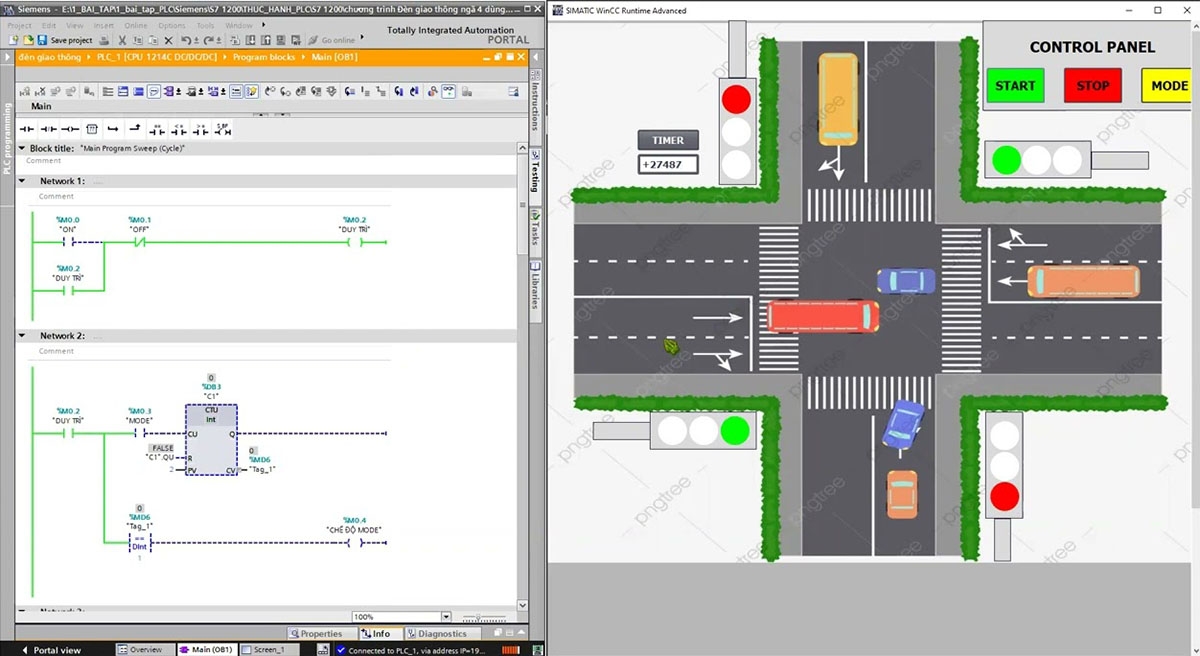
Task: Click the open project icon
Action: pyautogui.click(x=28, y=40)
